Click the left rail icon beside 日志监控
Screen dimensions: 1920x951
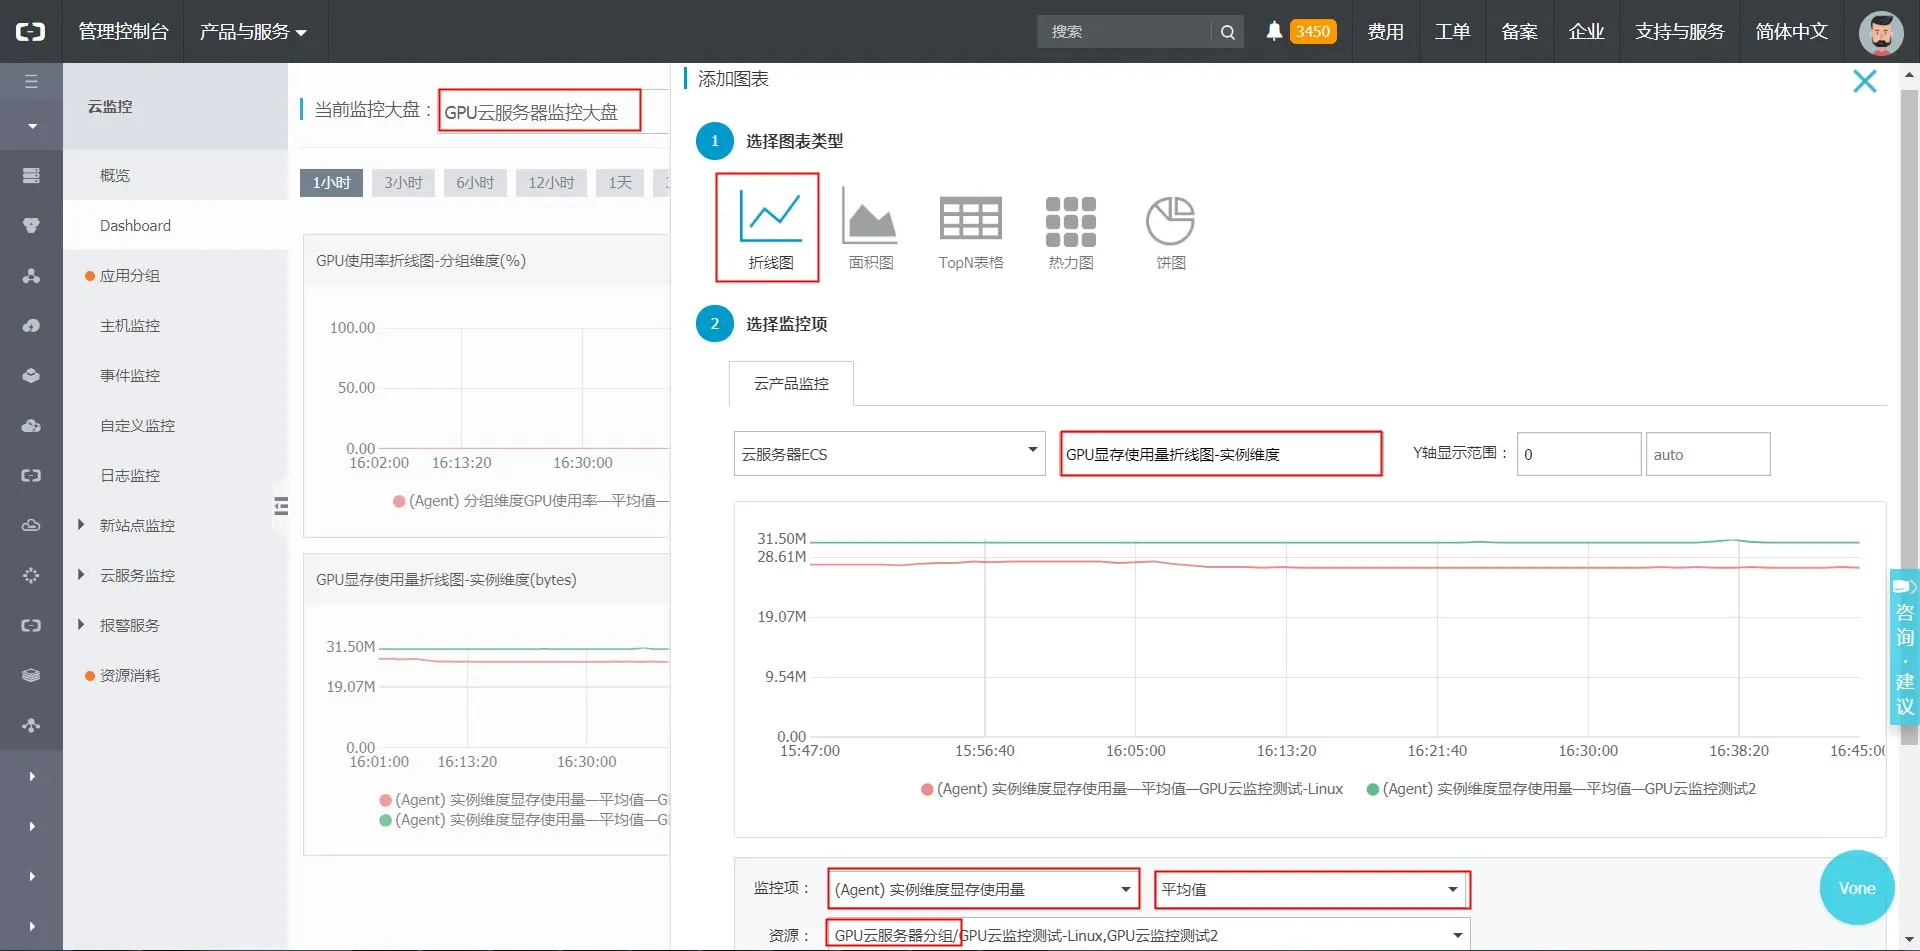[31, 475]
